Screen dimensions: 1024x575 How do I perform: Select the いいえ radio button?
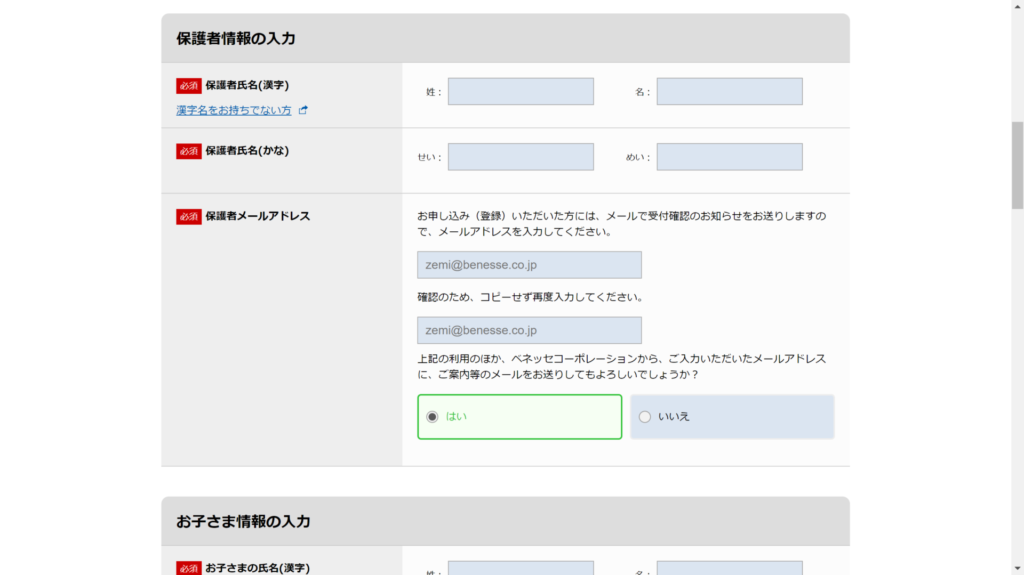[x=645, y=417]
